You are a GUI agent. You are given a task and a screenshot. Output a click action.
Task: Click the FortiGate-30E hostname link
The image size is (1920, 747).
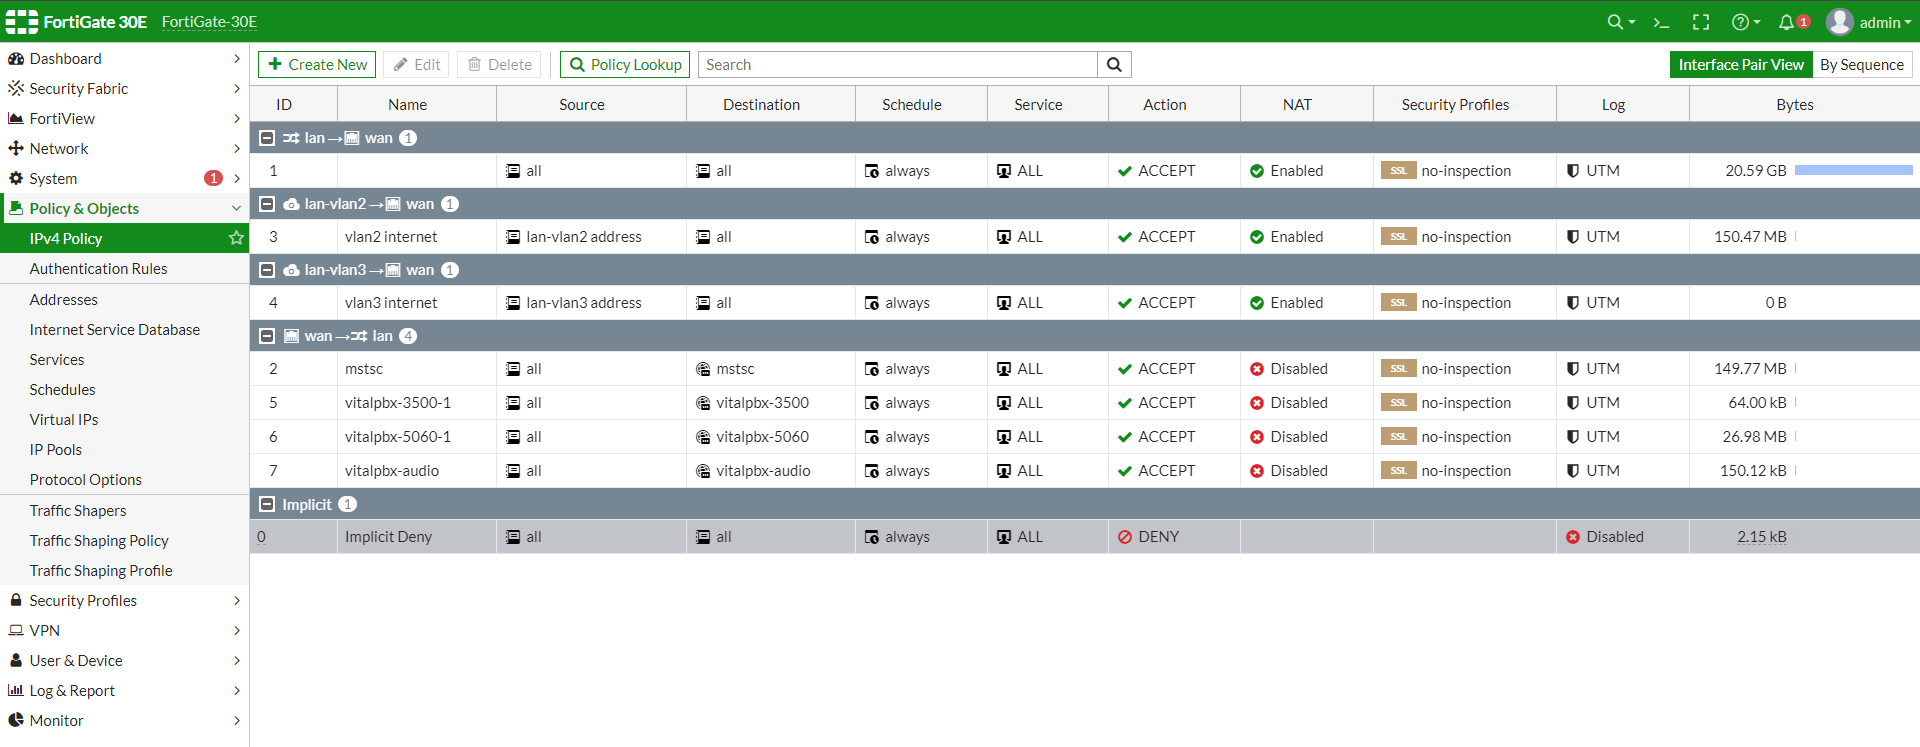point(209,22)
